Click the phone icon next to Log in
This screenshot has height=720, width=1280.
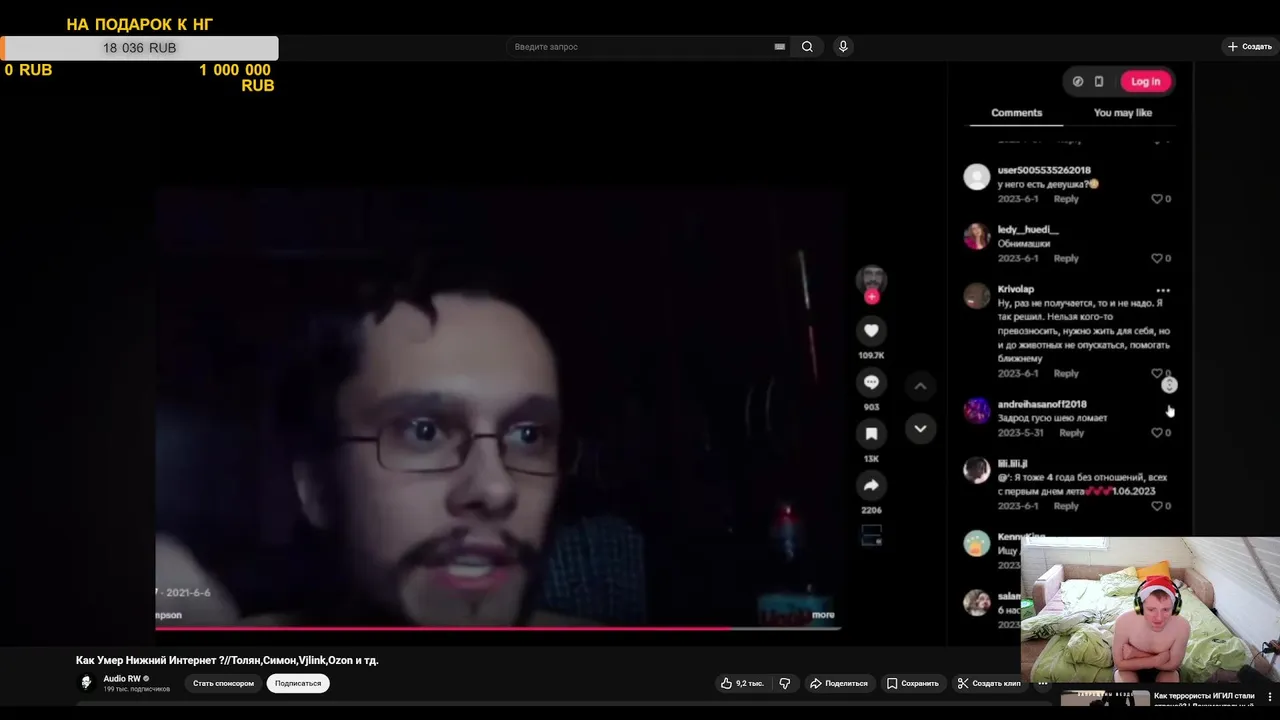click(1099, 82)
